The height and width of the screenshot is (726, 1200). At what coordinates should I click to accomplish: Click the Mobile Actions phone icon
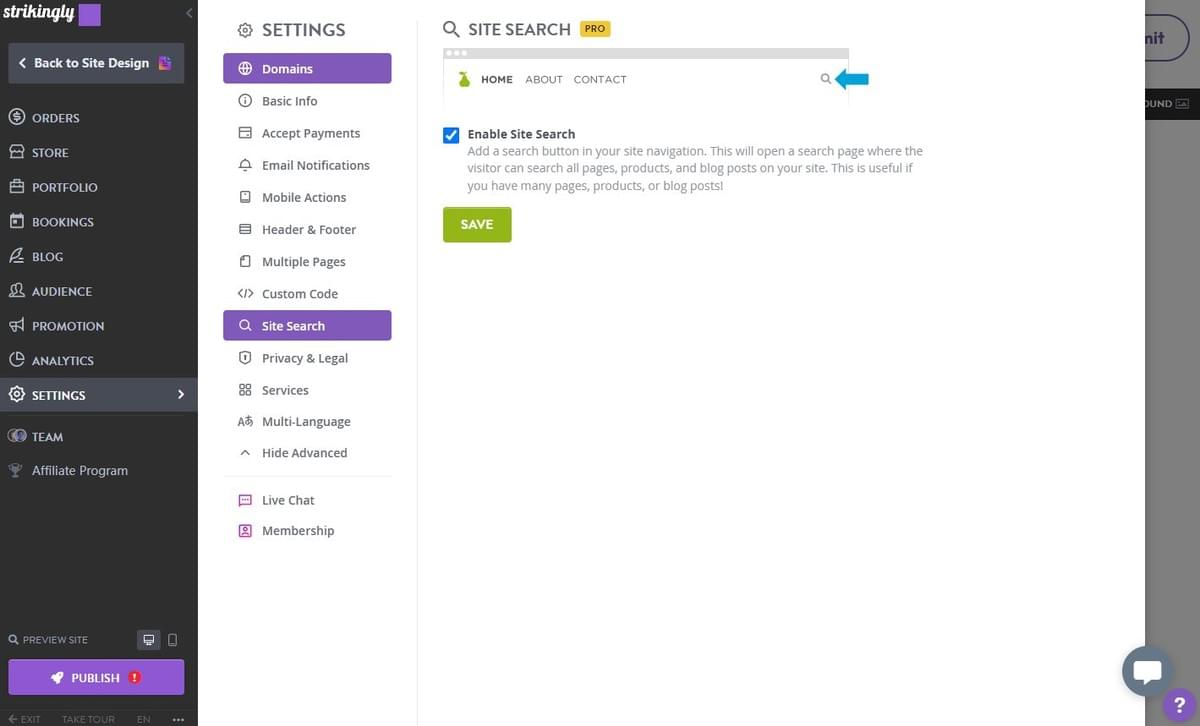[x=245, y=197]
